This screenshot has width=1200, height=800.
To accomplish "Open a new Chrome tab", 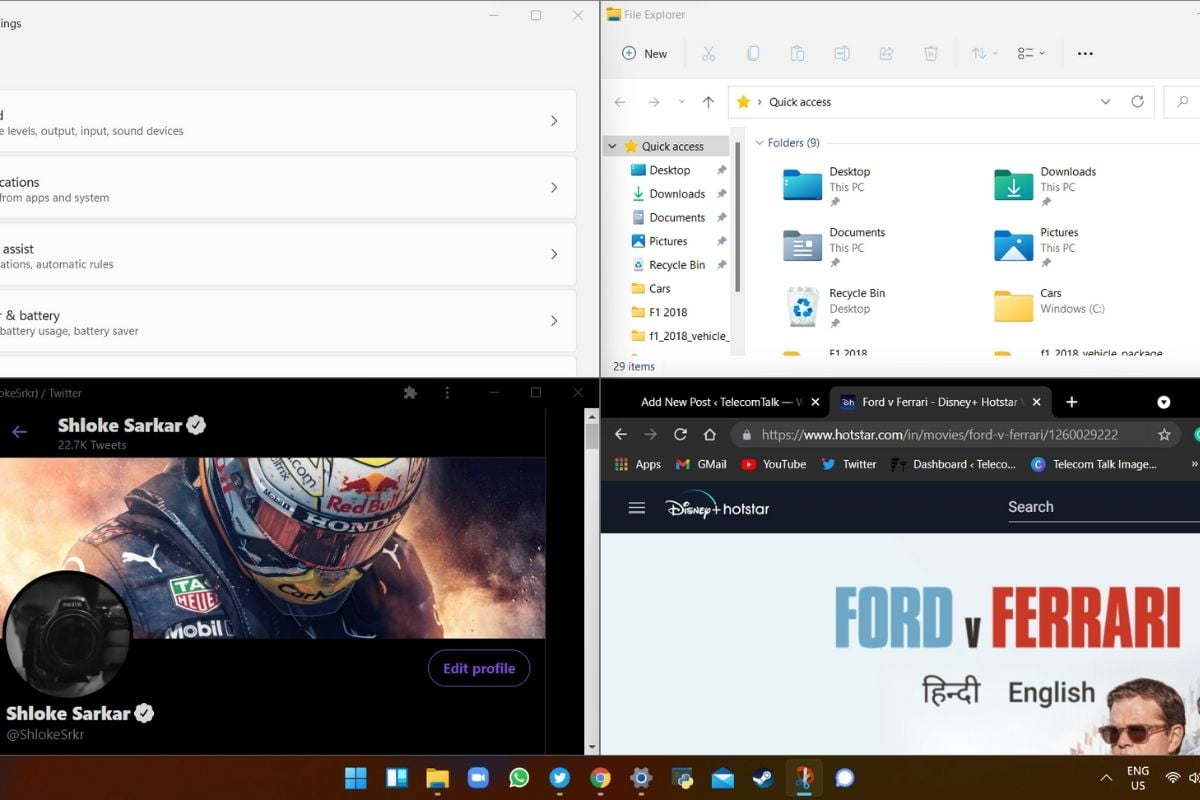I will point(1071,402).
